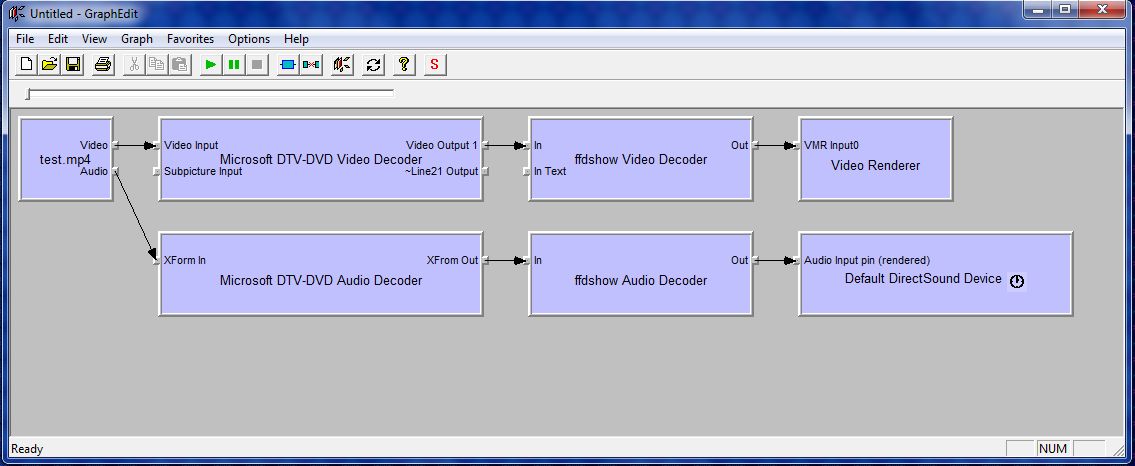Click the XFrom Out pin
This screenshot has height=466, width=1135.
(485, 260)
